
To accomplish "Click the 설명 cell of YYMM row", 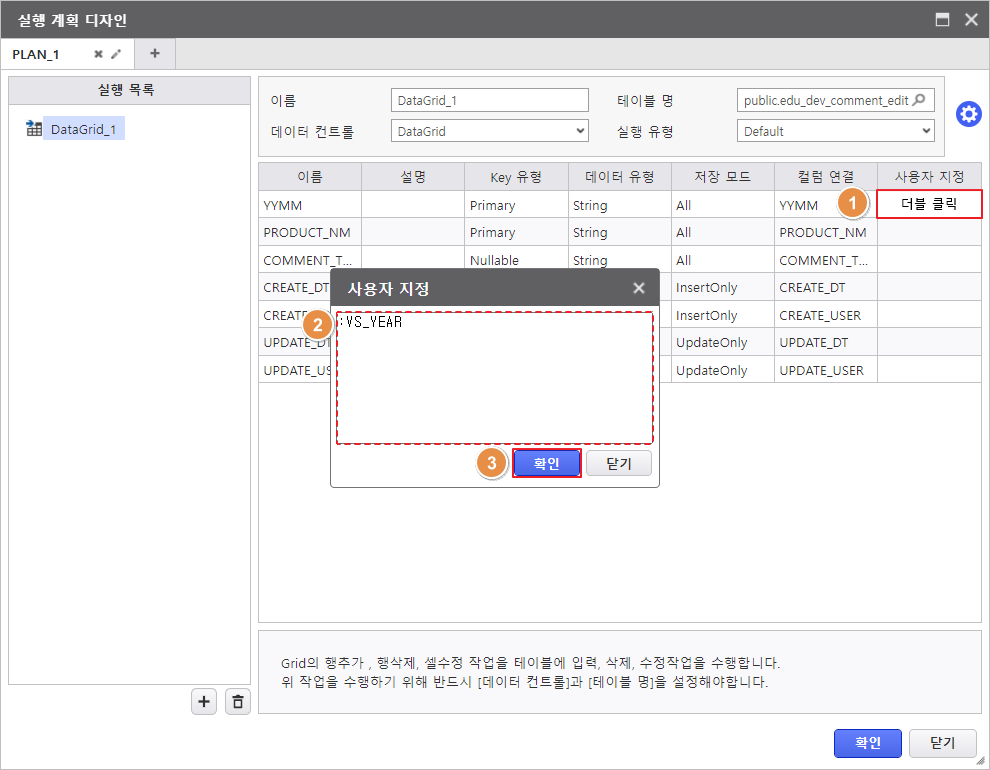I will tap(413, 205).
